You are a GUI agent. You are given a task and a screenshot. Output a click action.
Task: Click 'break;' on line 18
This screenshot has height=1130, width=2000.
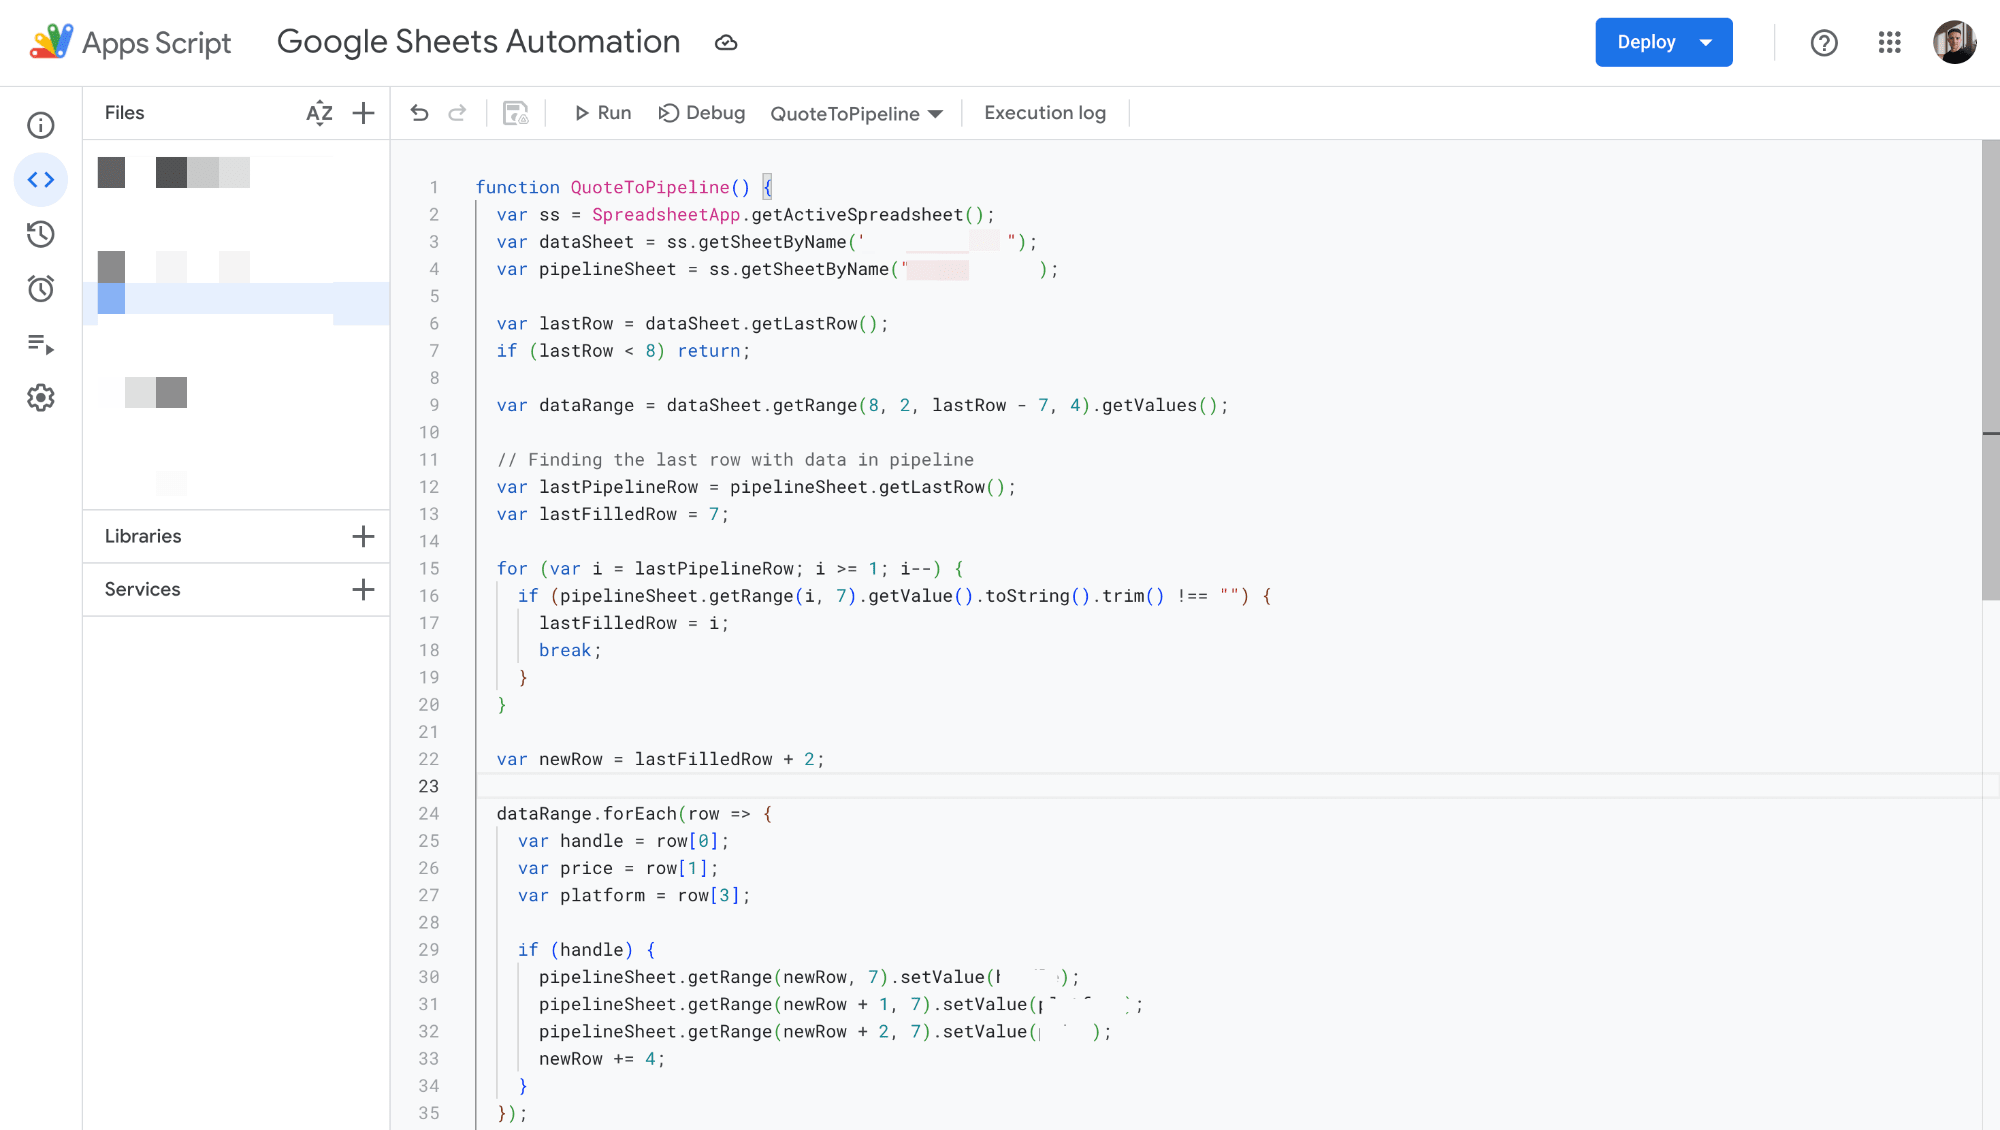(x=570, y=650)
